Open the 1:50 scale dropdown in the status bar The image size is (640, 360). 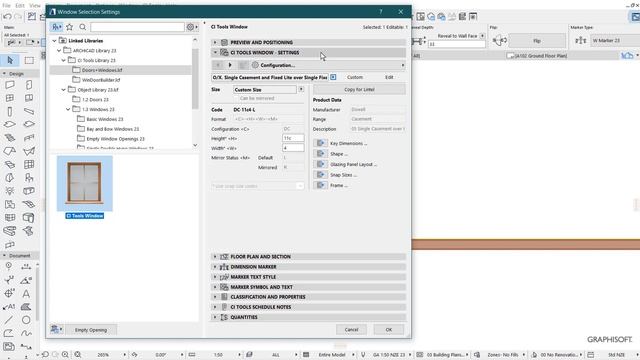[x=240, y=355]
